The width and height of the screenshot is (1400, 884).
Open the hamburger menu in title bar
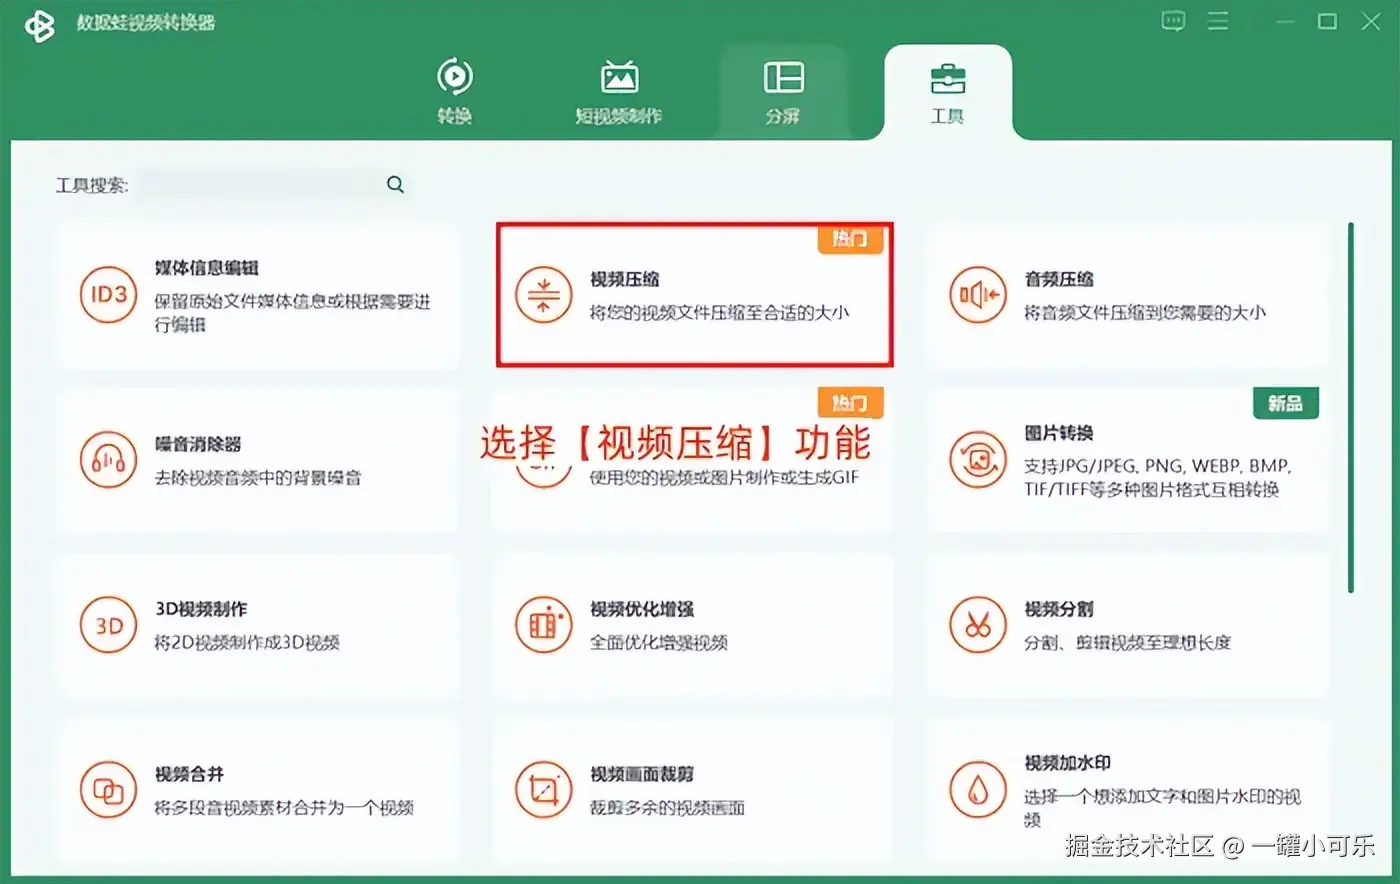1218,21
